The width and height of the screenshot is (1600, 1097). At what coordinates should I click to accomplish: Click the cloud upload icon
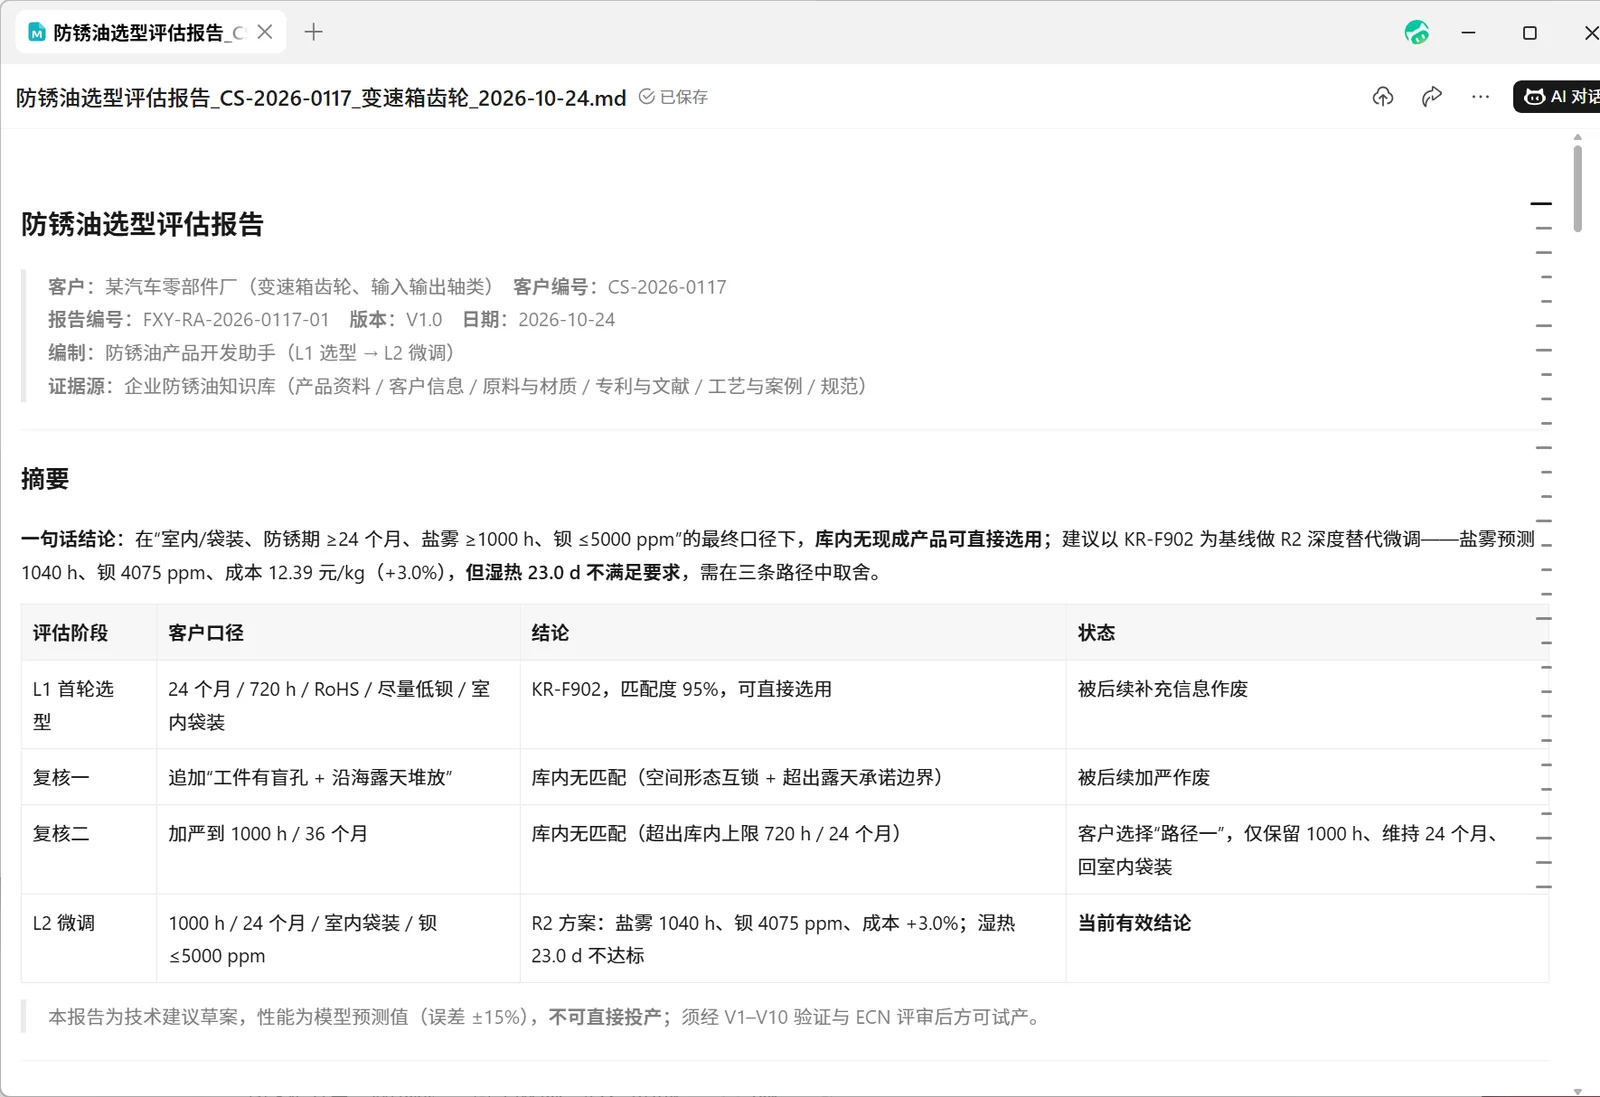tap(1383, 97)
